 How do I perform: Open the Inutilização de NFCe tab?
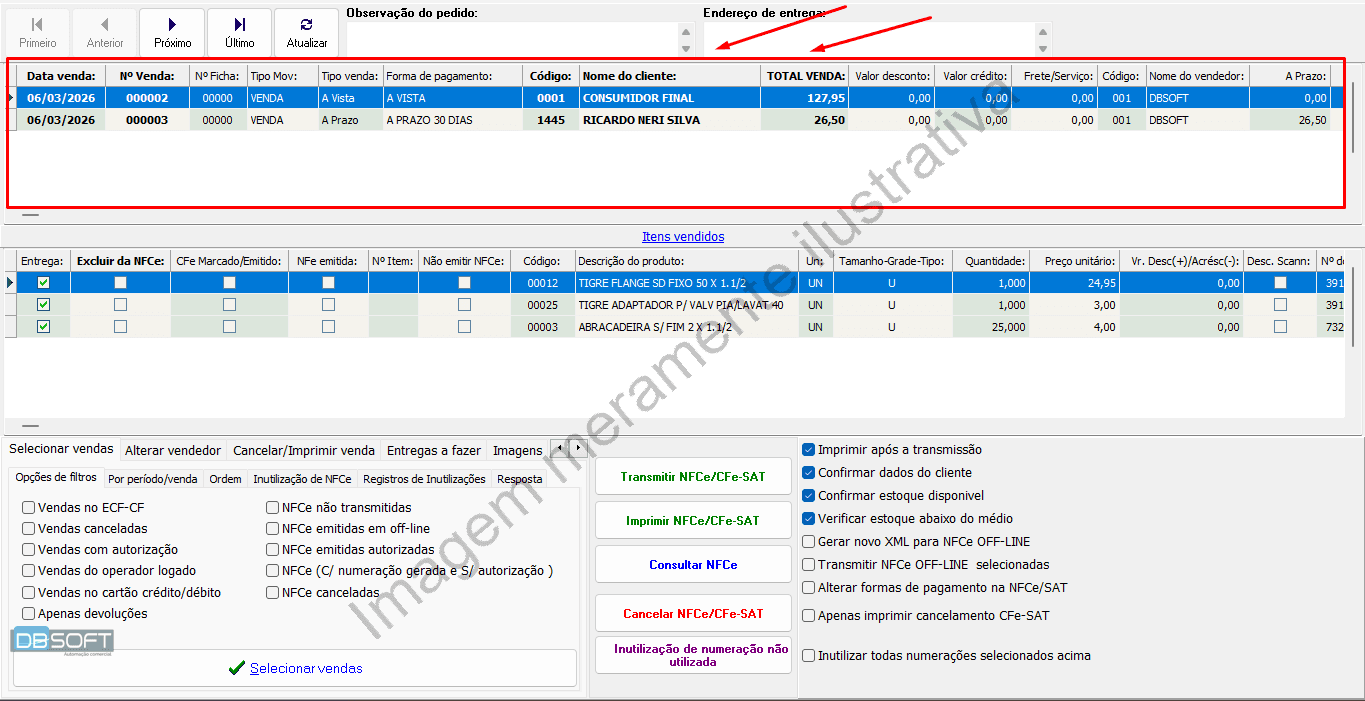click(x=302, y=479)
